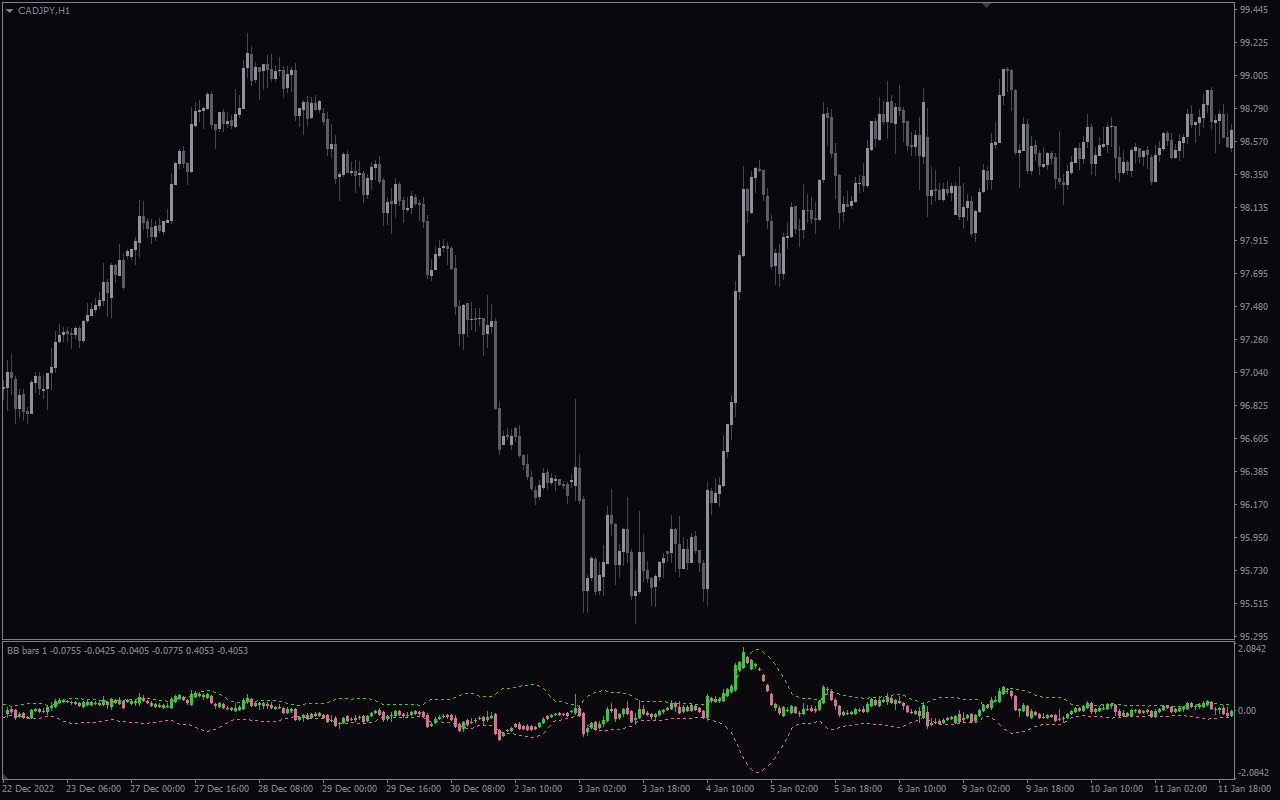Screen dimensions: 1280x800
Task: Click the 99.225 price label
Action: [1253, 43]
